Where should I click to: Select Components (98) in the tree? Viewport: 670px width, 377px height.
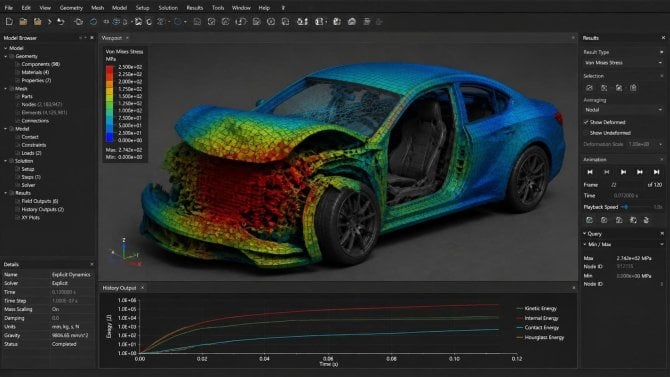pyautogui.click(x=41, y=64)
